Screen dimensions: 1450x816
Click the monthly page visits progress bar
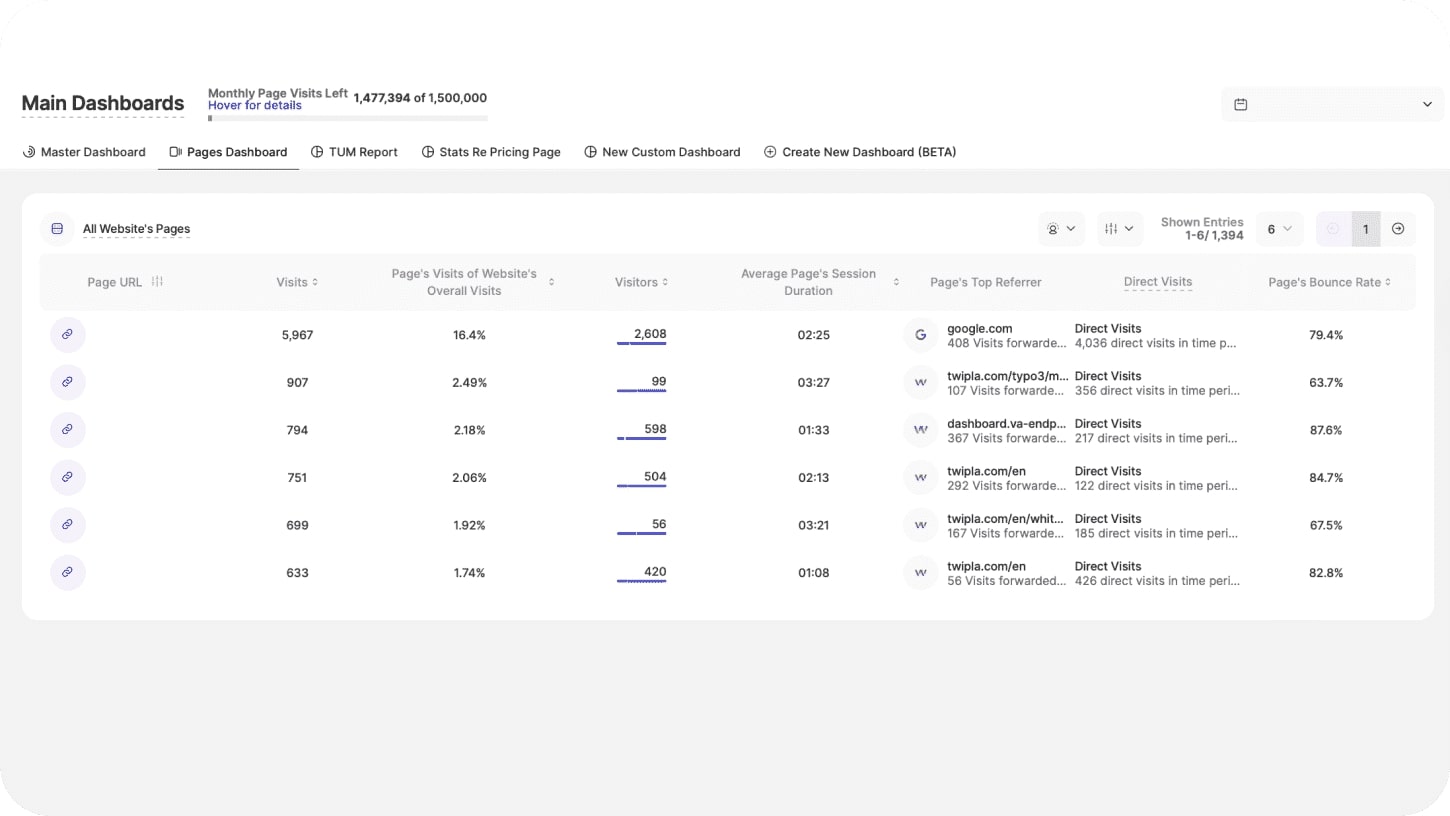coord(347,118)
